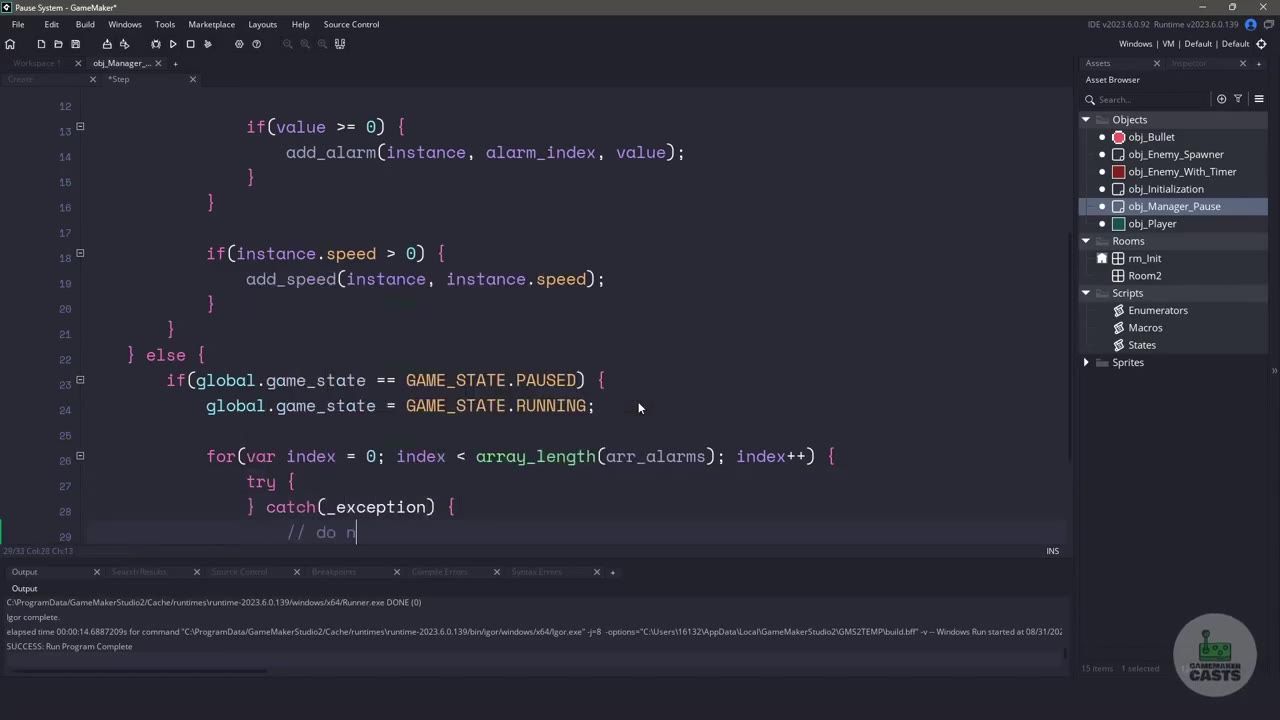This screenshot has height=720, width=1280.
Task: Add a new asset with plus circle icon
Action: click(1221, 99)
